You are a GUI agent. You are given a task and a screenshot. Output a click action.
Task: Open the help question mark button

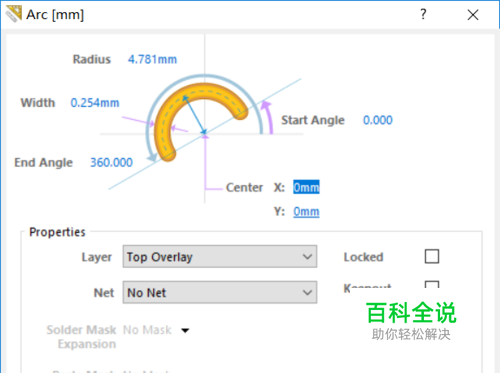423,14
